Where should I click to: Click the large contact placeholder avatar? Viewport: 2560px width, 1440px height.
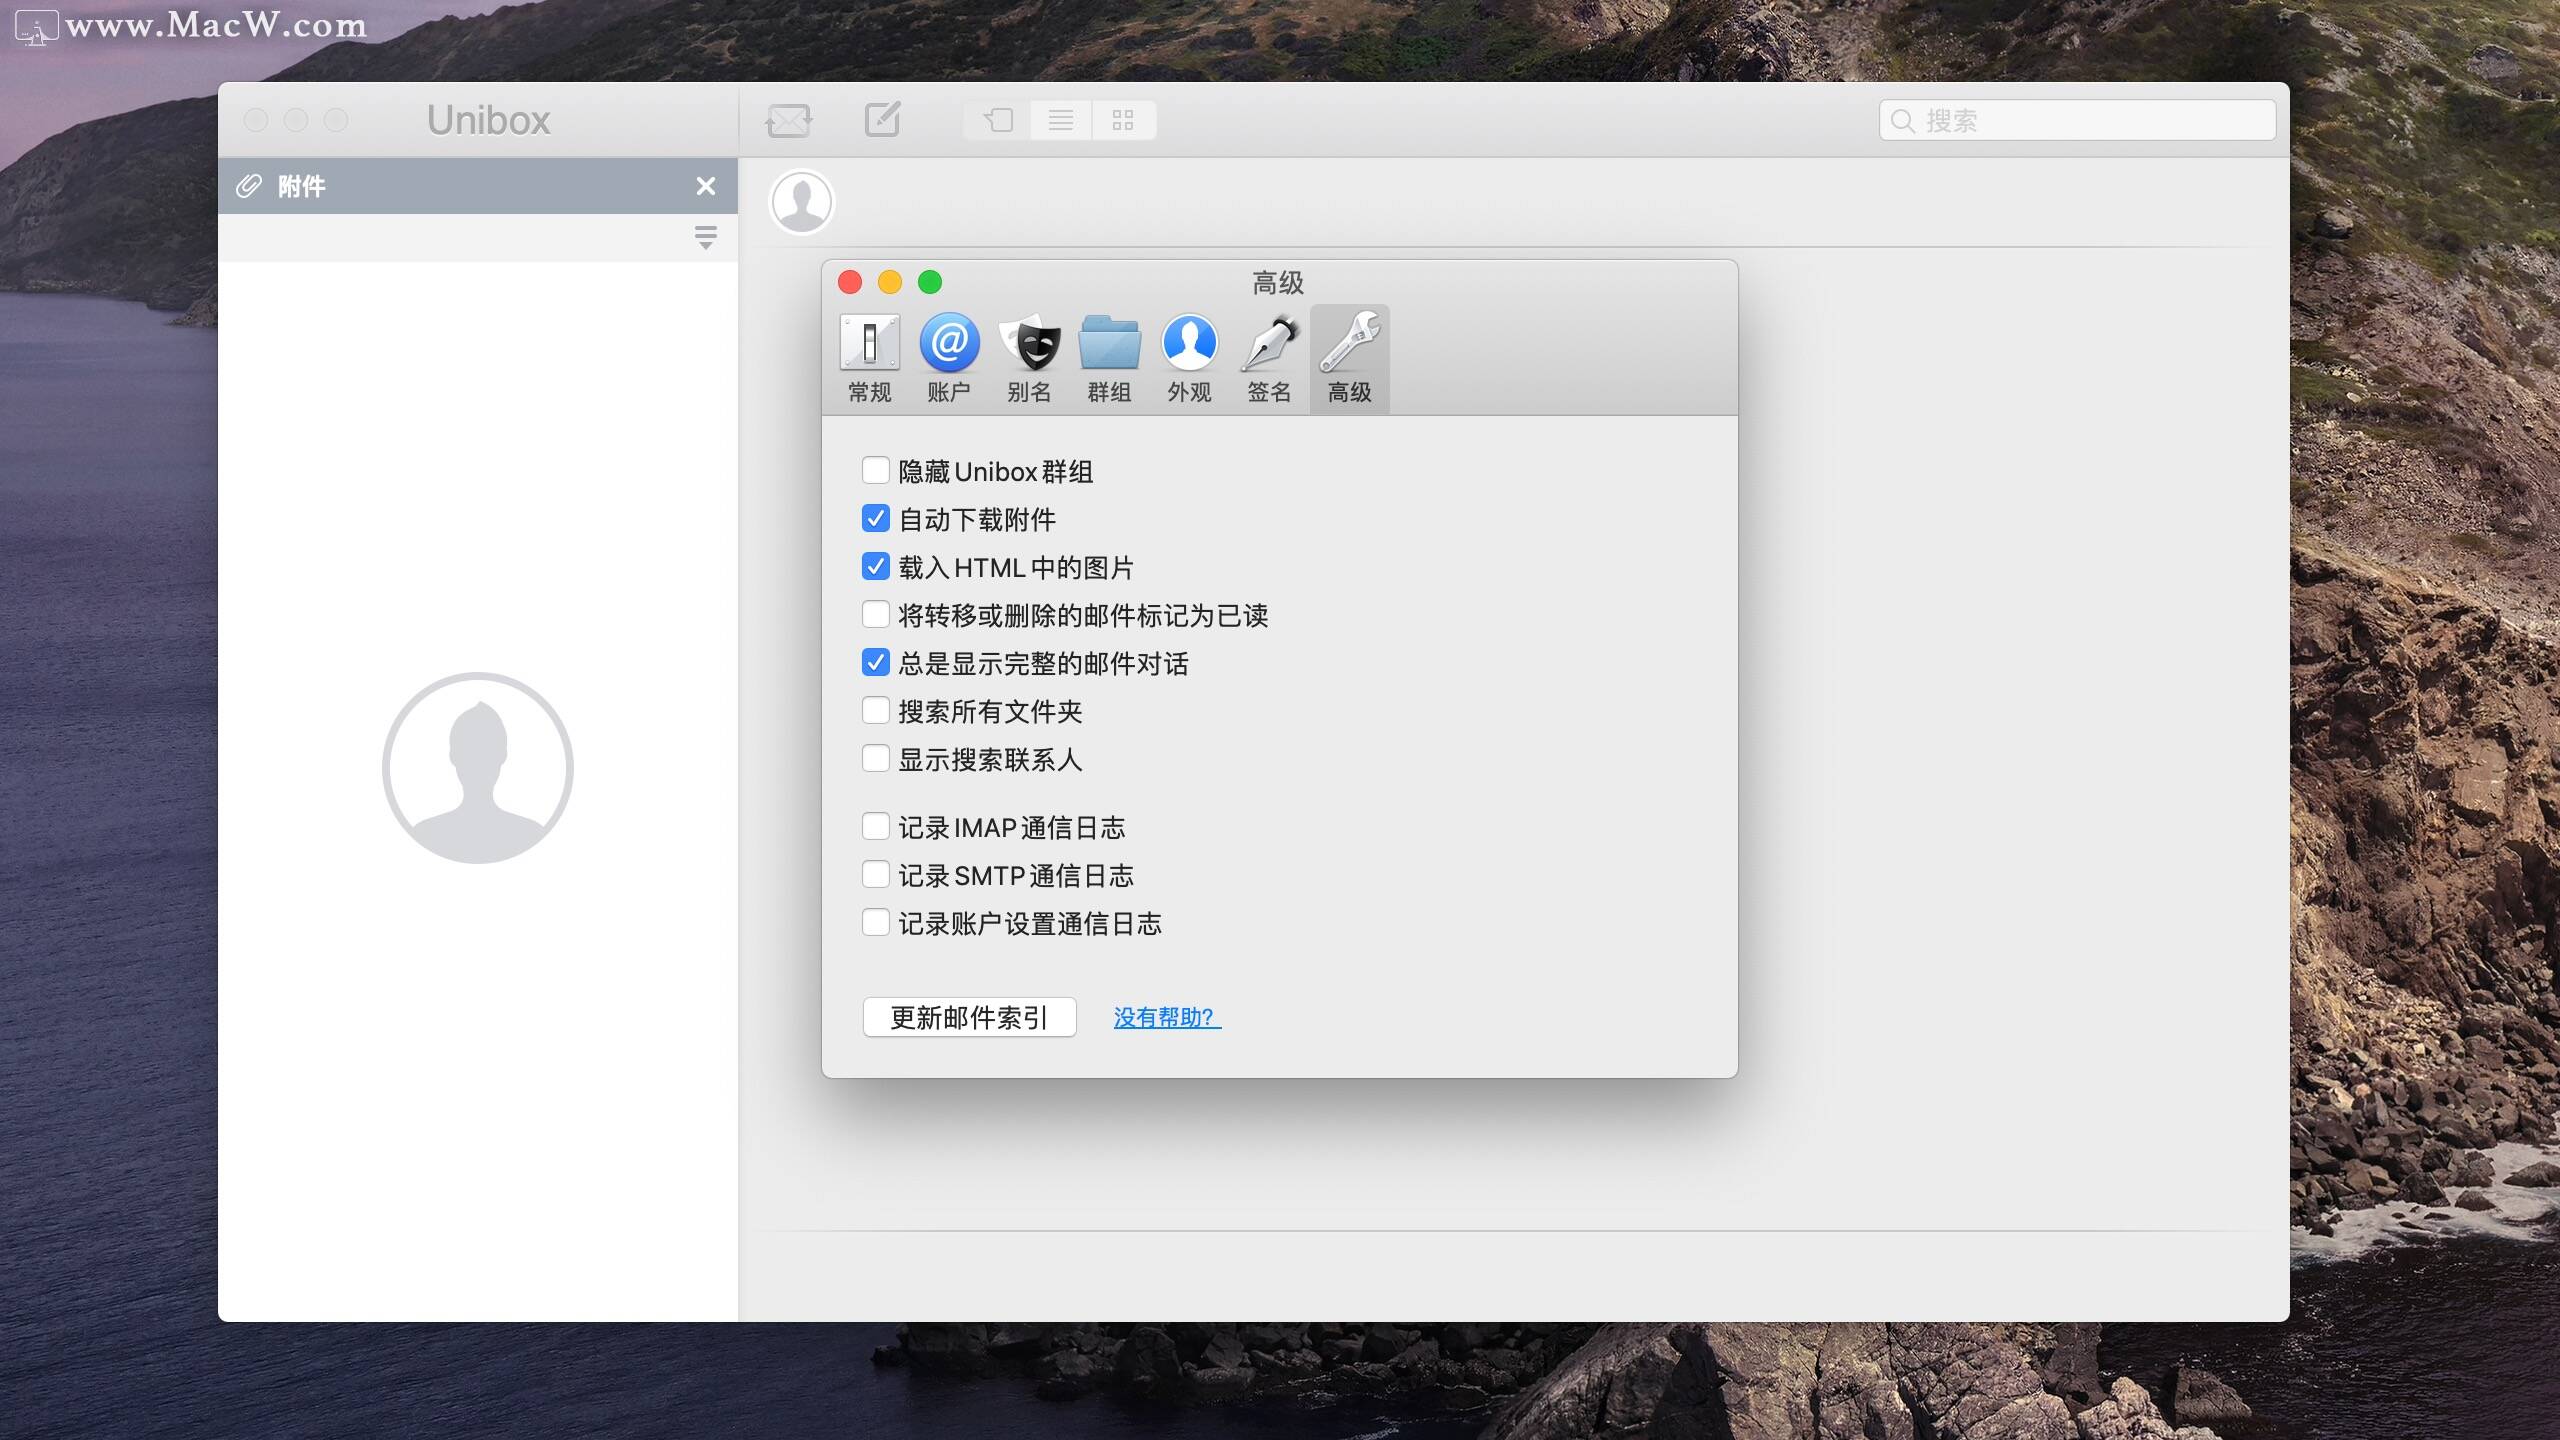coord(478,767)
